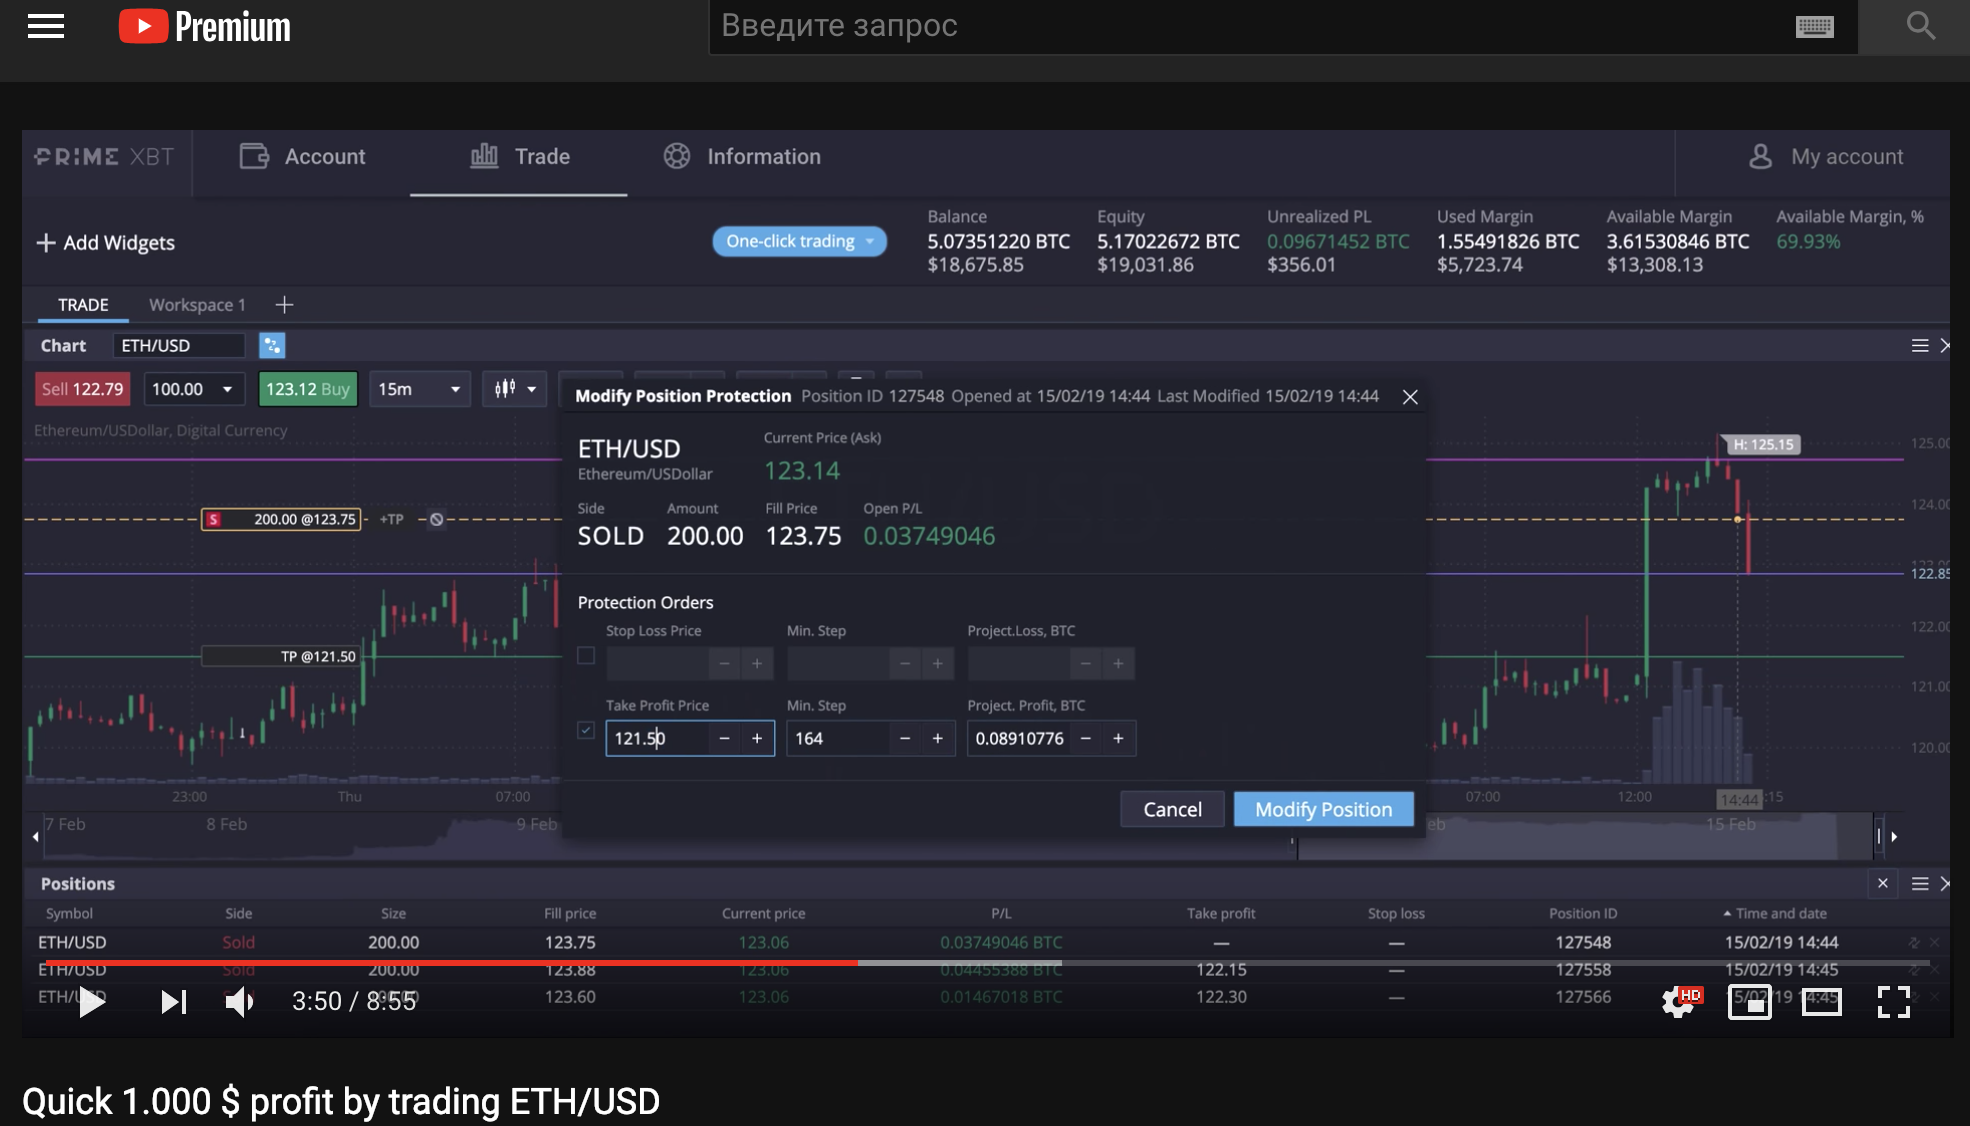
Task: Click the Take Profit Price field 121.50
Action: click(659, 738)
